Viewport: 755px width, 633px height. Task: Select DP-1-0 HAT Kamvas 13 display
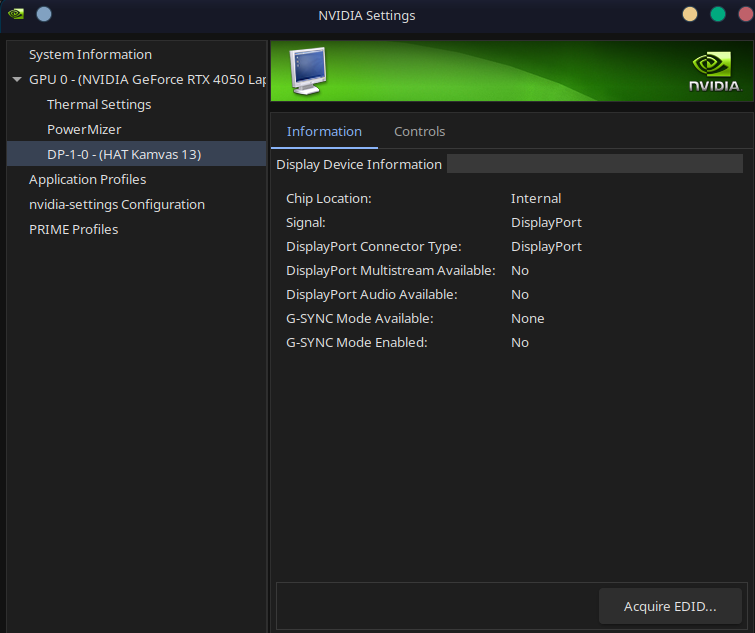point(124,155)
